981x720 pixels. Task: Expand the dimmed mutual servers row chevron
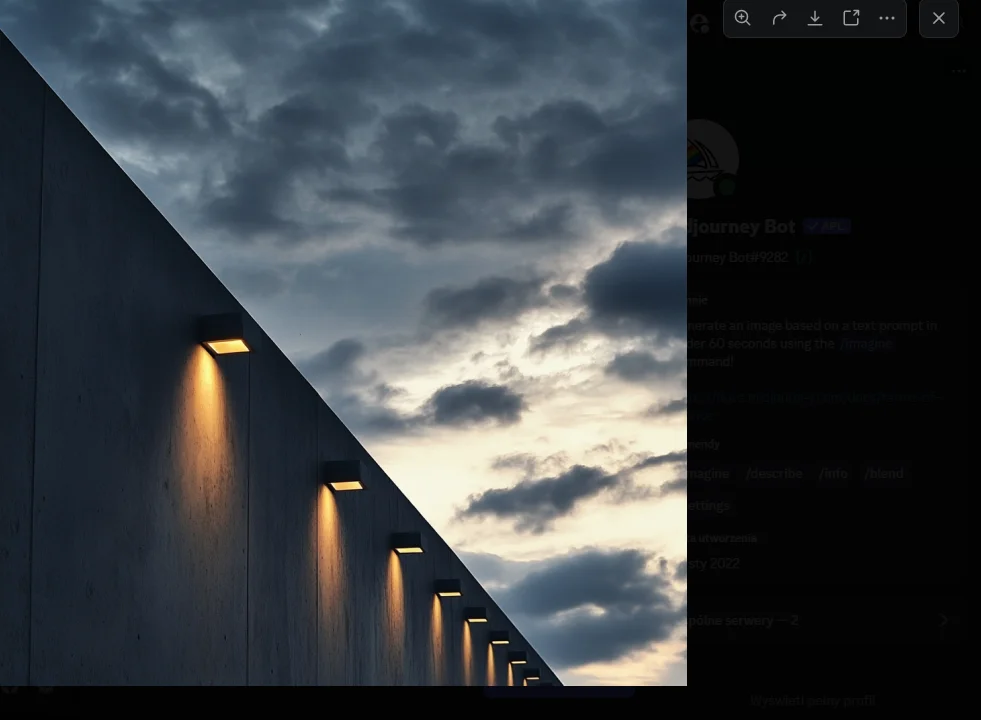pyautogui.click(x=944, y=621)
